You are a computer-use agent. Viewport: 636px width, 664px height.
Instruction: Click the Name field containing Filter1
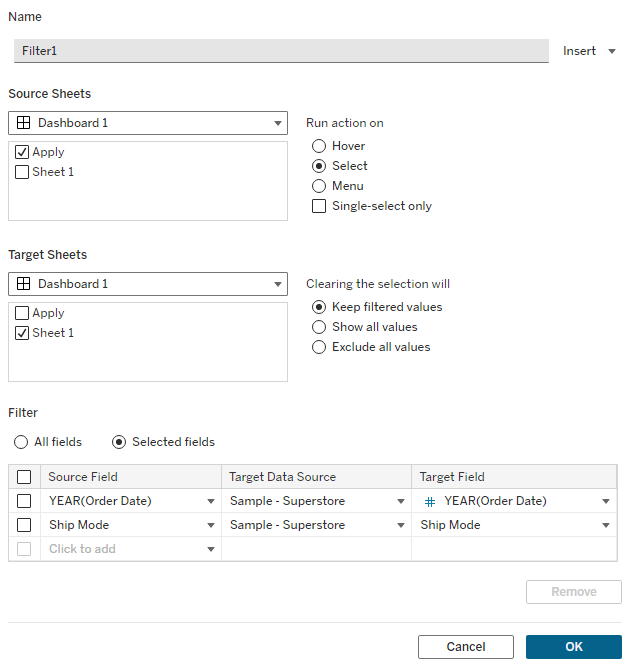tap(280, 50)
